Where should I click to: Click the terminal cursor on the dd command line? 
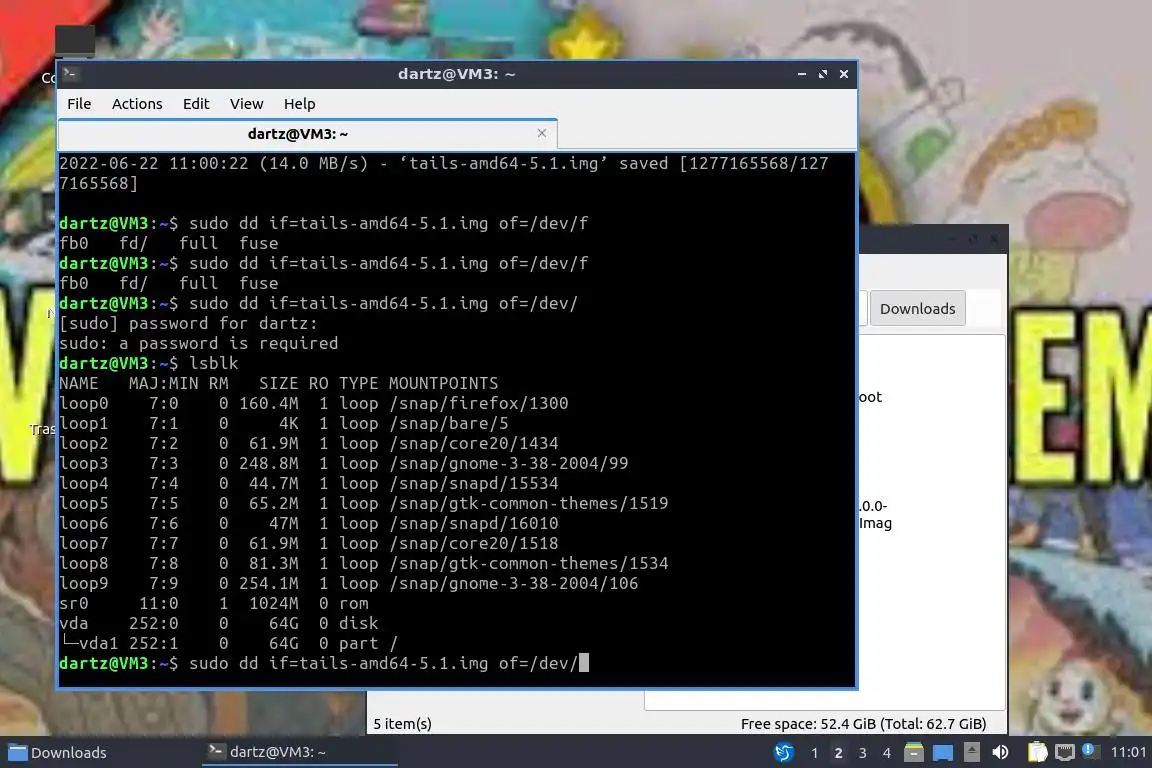pos(584,663)
